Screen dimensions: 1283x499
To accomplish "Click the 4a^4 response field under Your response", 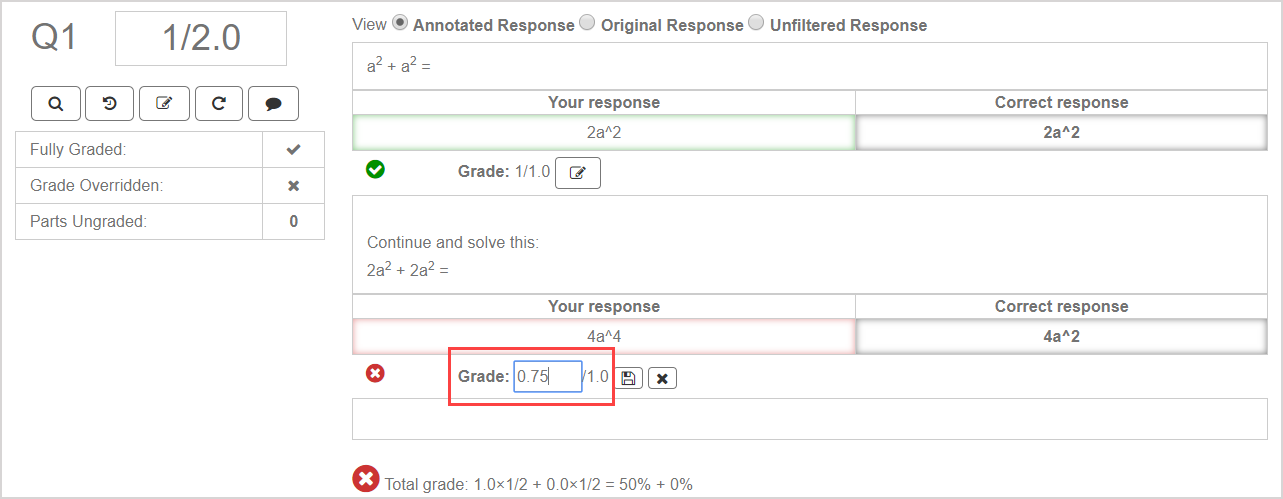I will [604, 337].
